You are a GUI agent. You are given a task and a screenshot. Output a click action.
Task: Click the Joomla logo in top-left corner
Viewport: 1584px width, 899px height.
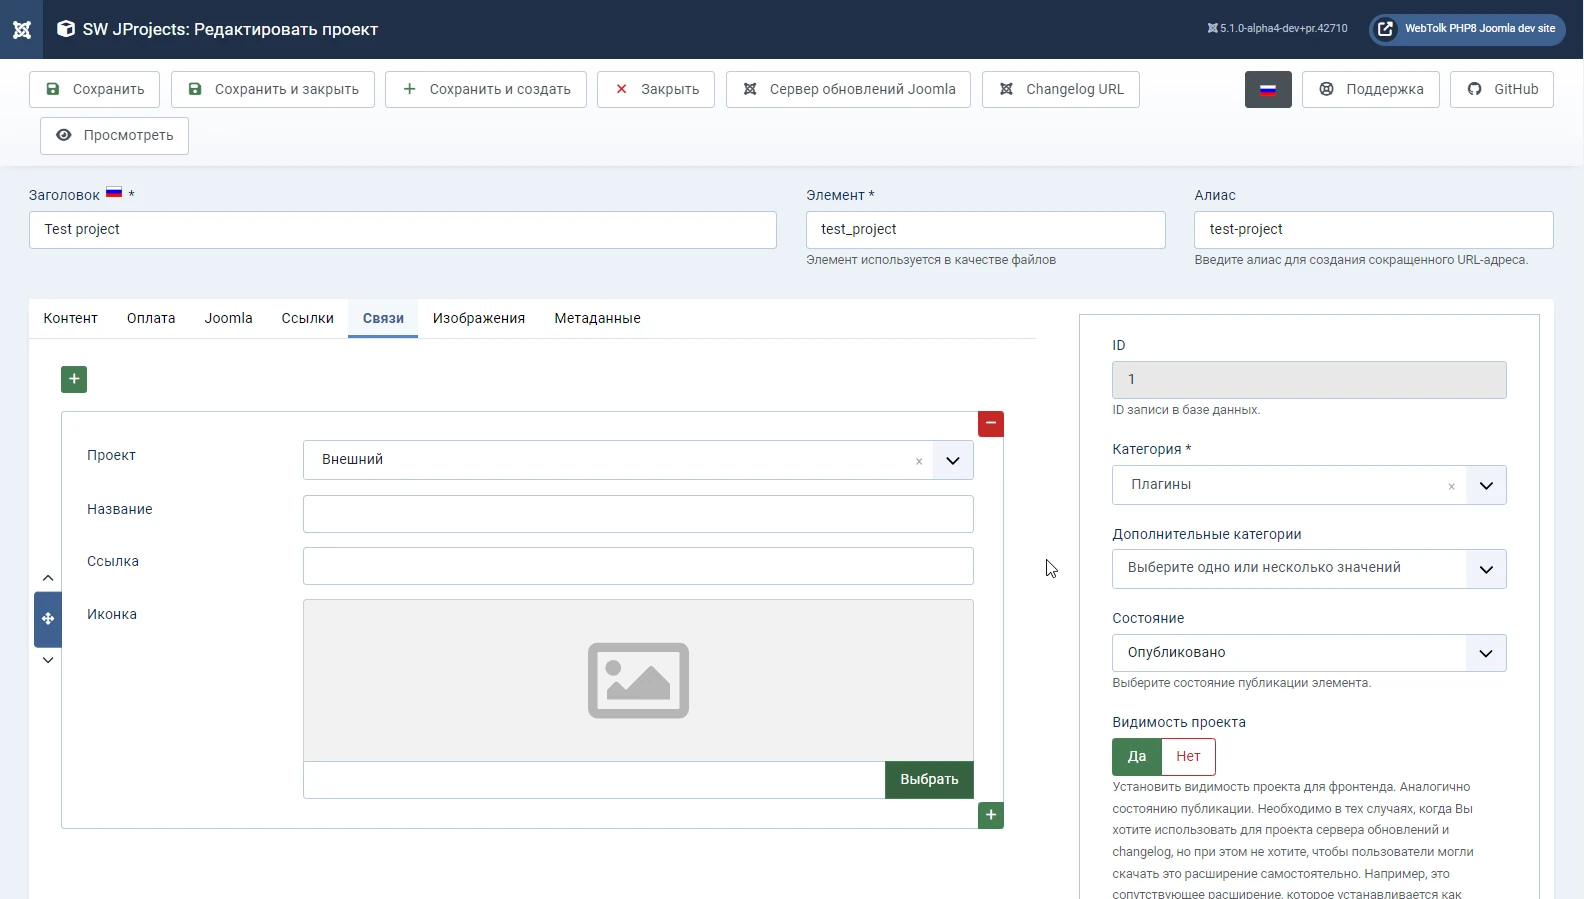pyautogui.click(x=21, y=29)
